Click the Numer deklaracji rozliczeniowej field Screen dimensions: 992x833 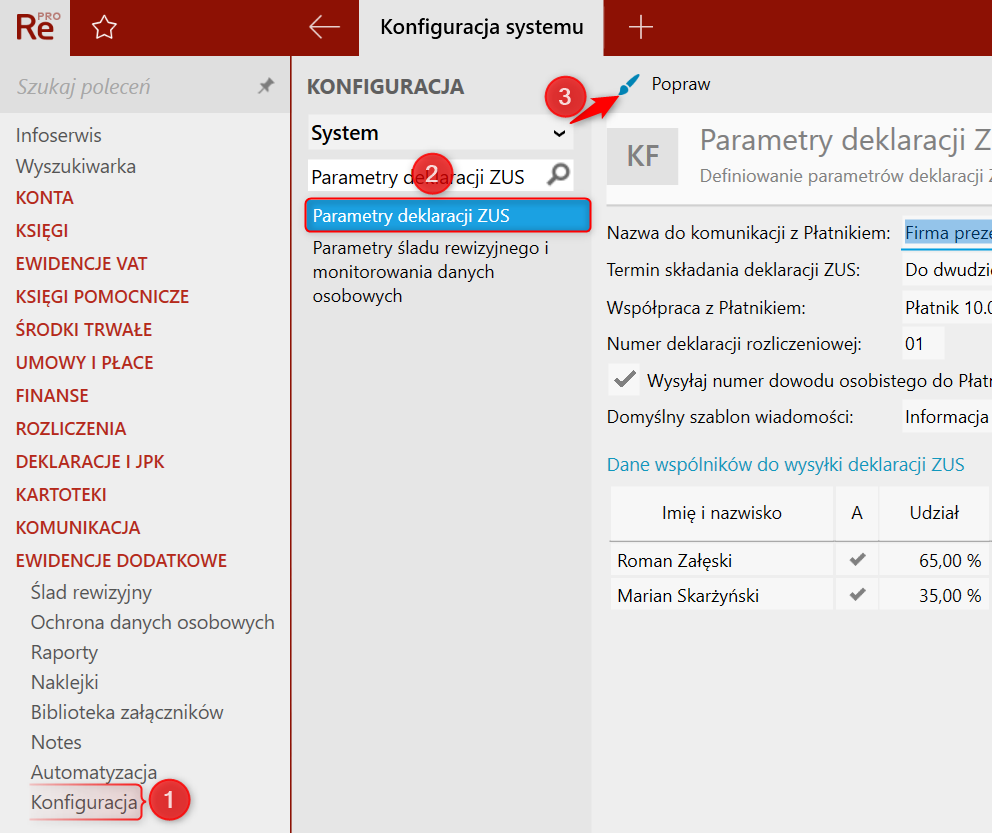pyautogui.click(x=923, y=343)
